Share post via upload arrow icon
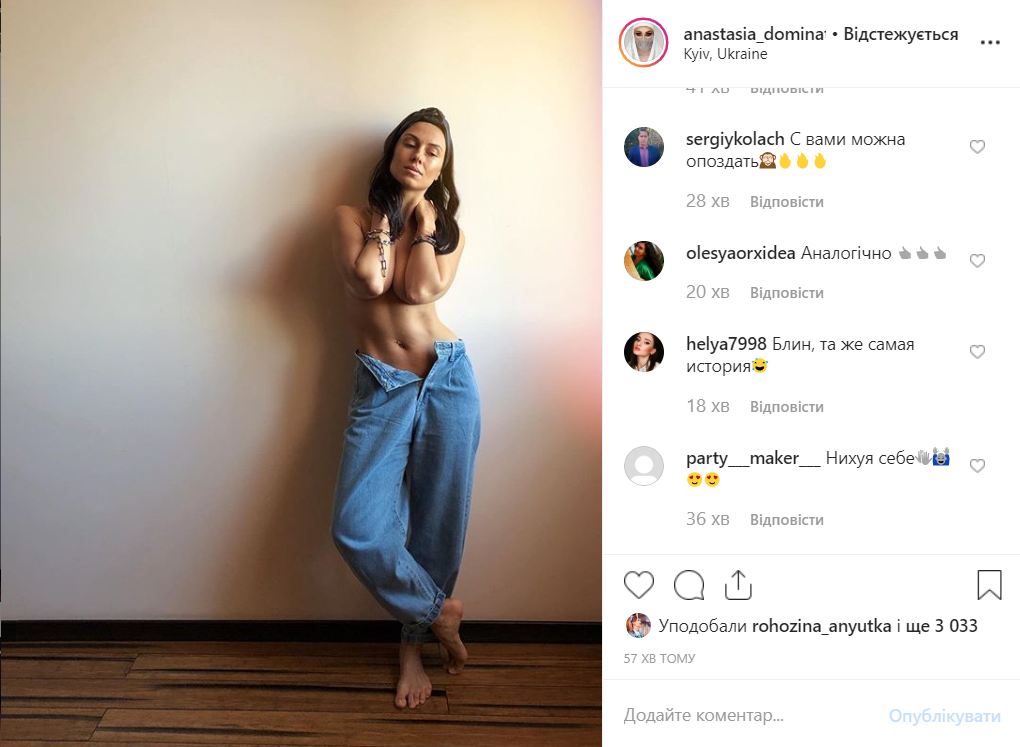Screen dimensions: 1020x747 [x=738, y=584]
